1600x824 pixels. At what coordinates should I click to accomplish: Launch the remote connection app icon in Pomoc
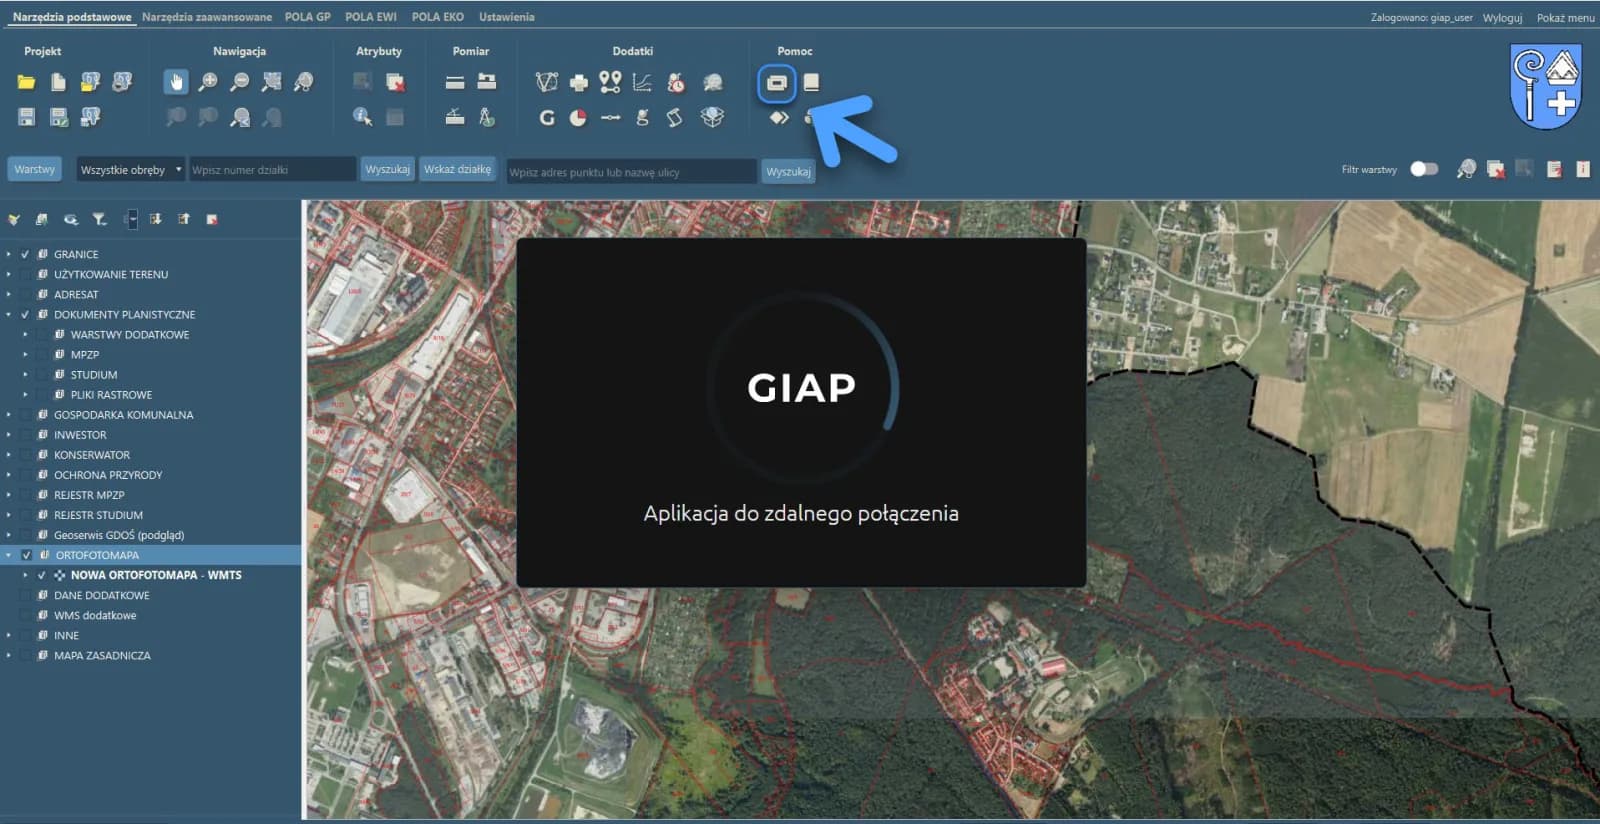coord(777,83)
